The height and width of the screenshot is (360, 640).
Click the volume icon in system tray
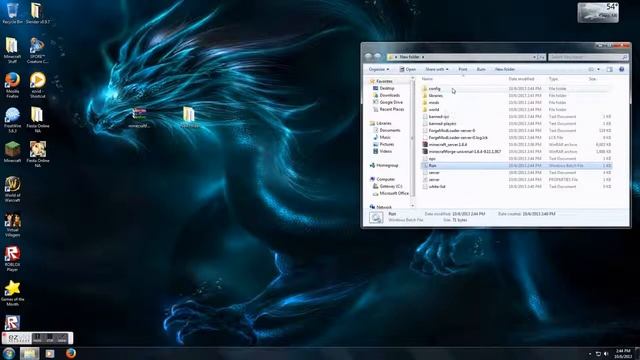[x=606, y=354]
